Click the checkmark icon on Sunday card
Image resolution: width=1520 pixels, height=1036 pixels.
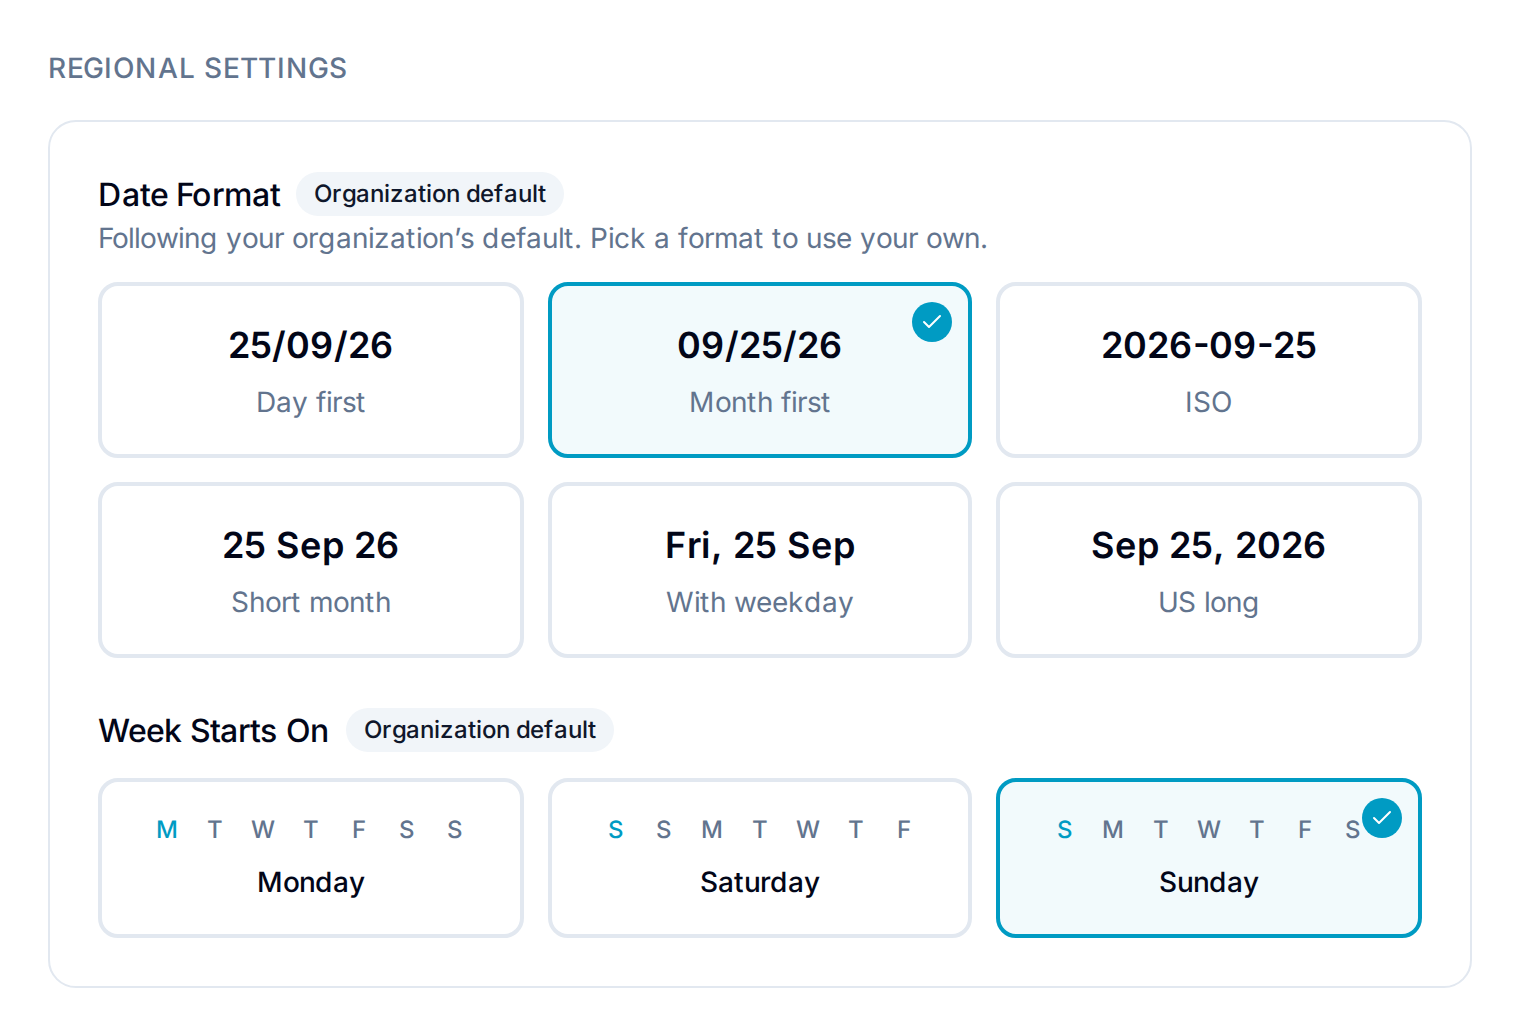1382,818
